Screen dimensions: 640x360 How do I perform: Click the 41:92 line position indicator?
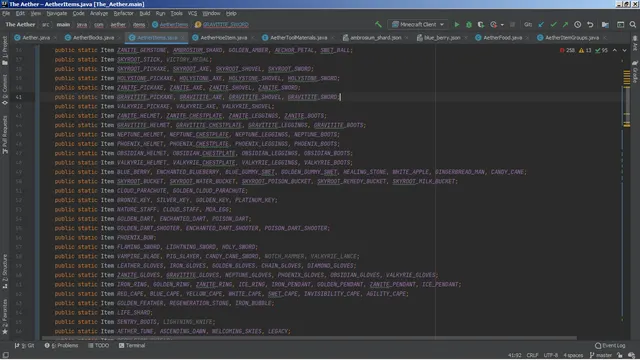click(x=514, y=355)
